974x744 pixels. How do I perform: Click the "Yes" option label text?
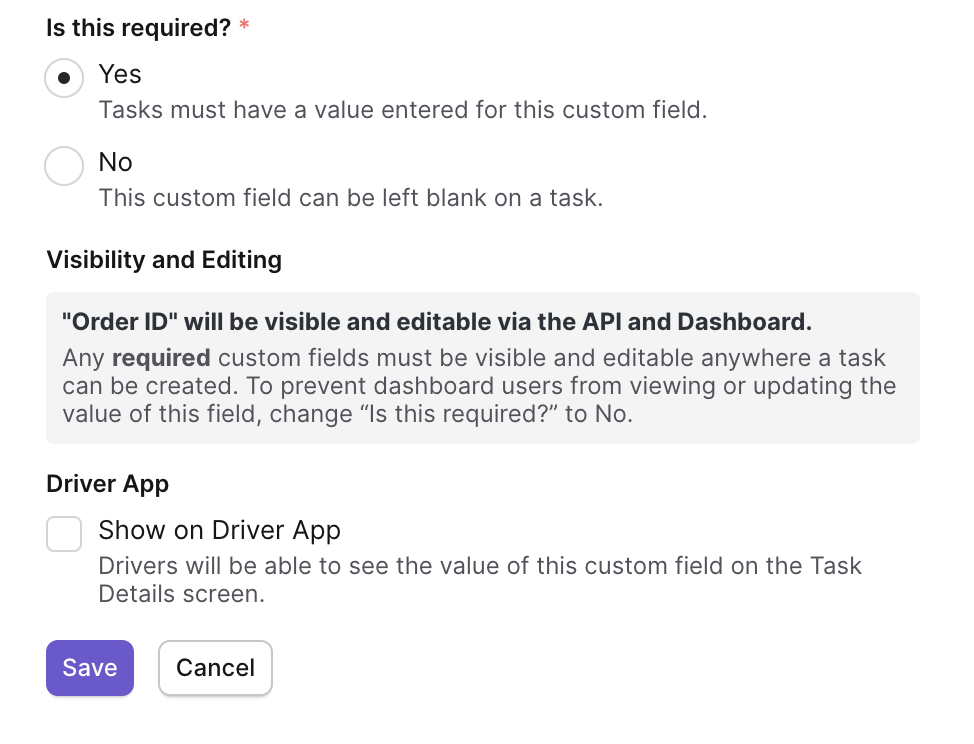[120, 75]
